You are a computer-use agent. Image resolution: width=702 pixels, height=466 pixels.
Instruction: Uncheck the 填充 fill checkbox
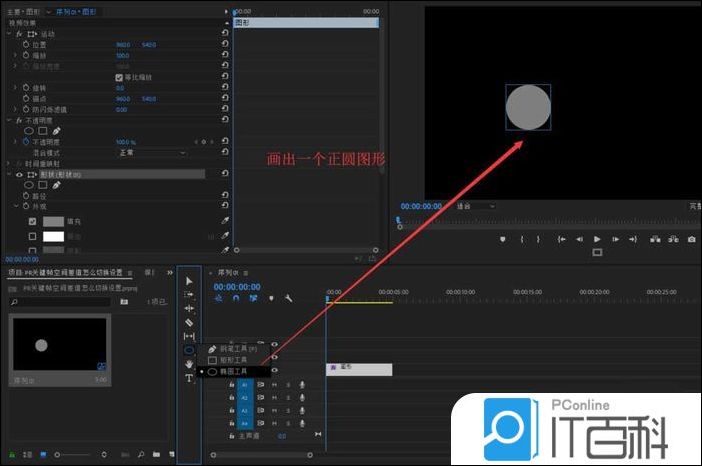[33, 221]
